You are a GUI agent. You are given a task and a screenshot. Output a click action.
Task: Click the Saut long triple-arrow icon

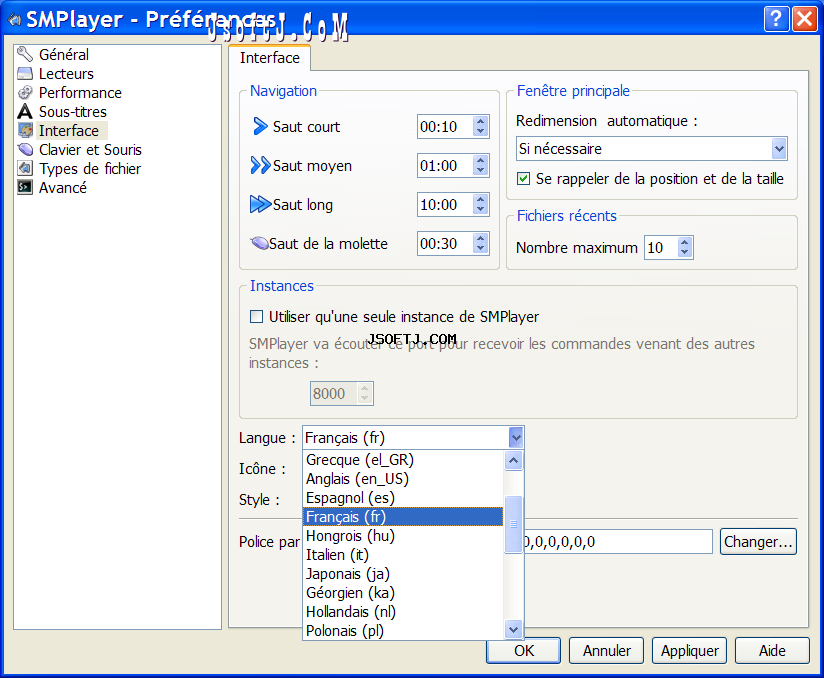pos(260,204)
